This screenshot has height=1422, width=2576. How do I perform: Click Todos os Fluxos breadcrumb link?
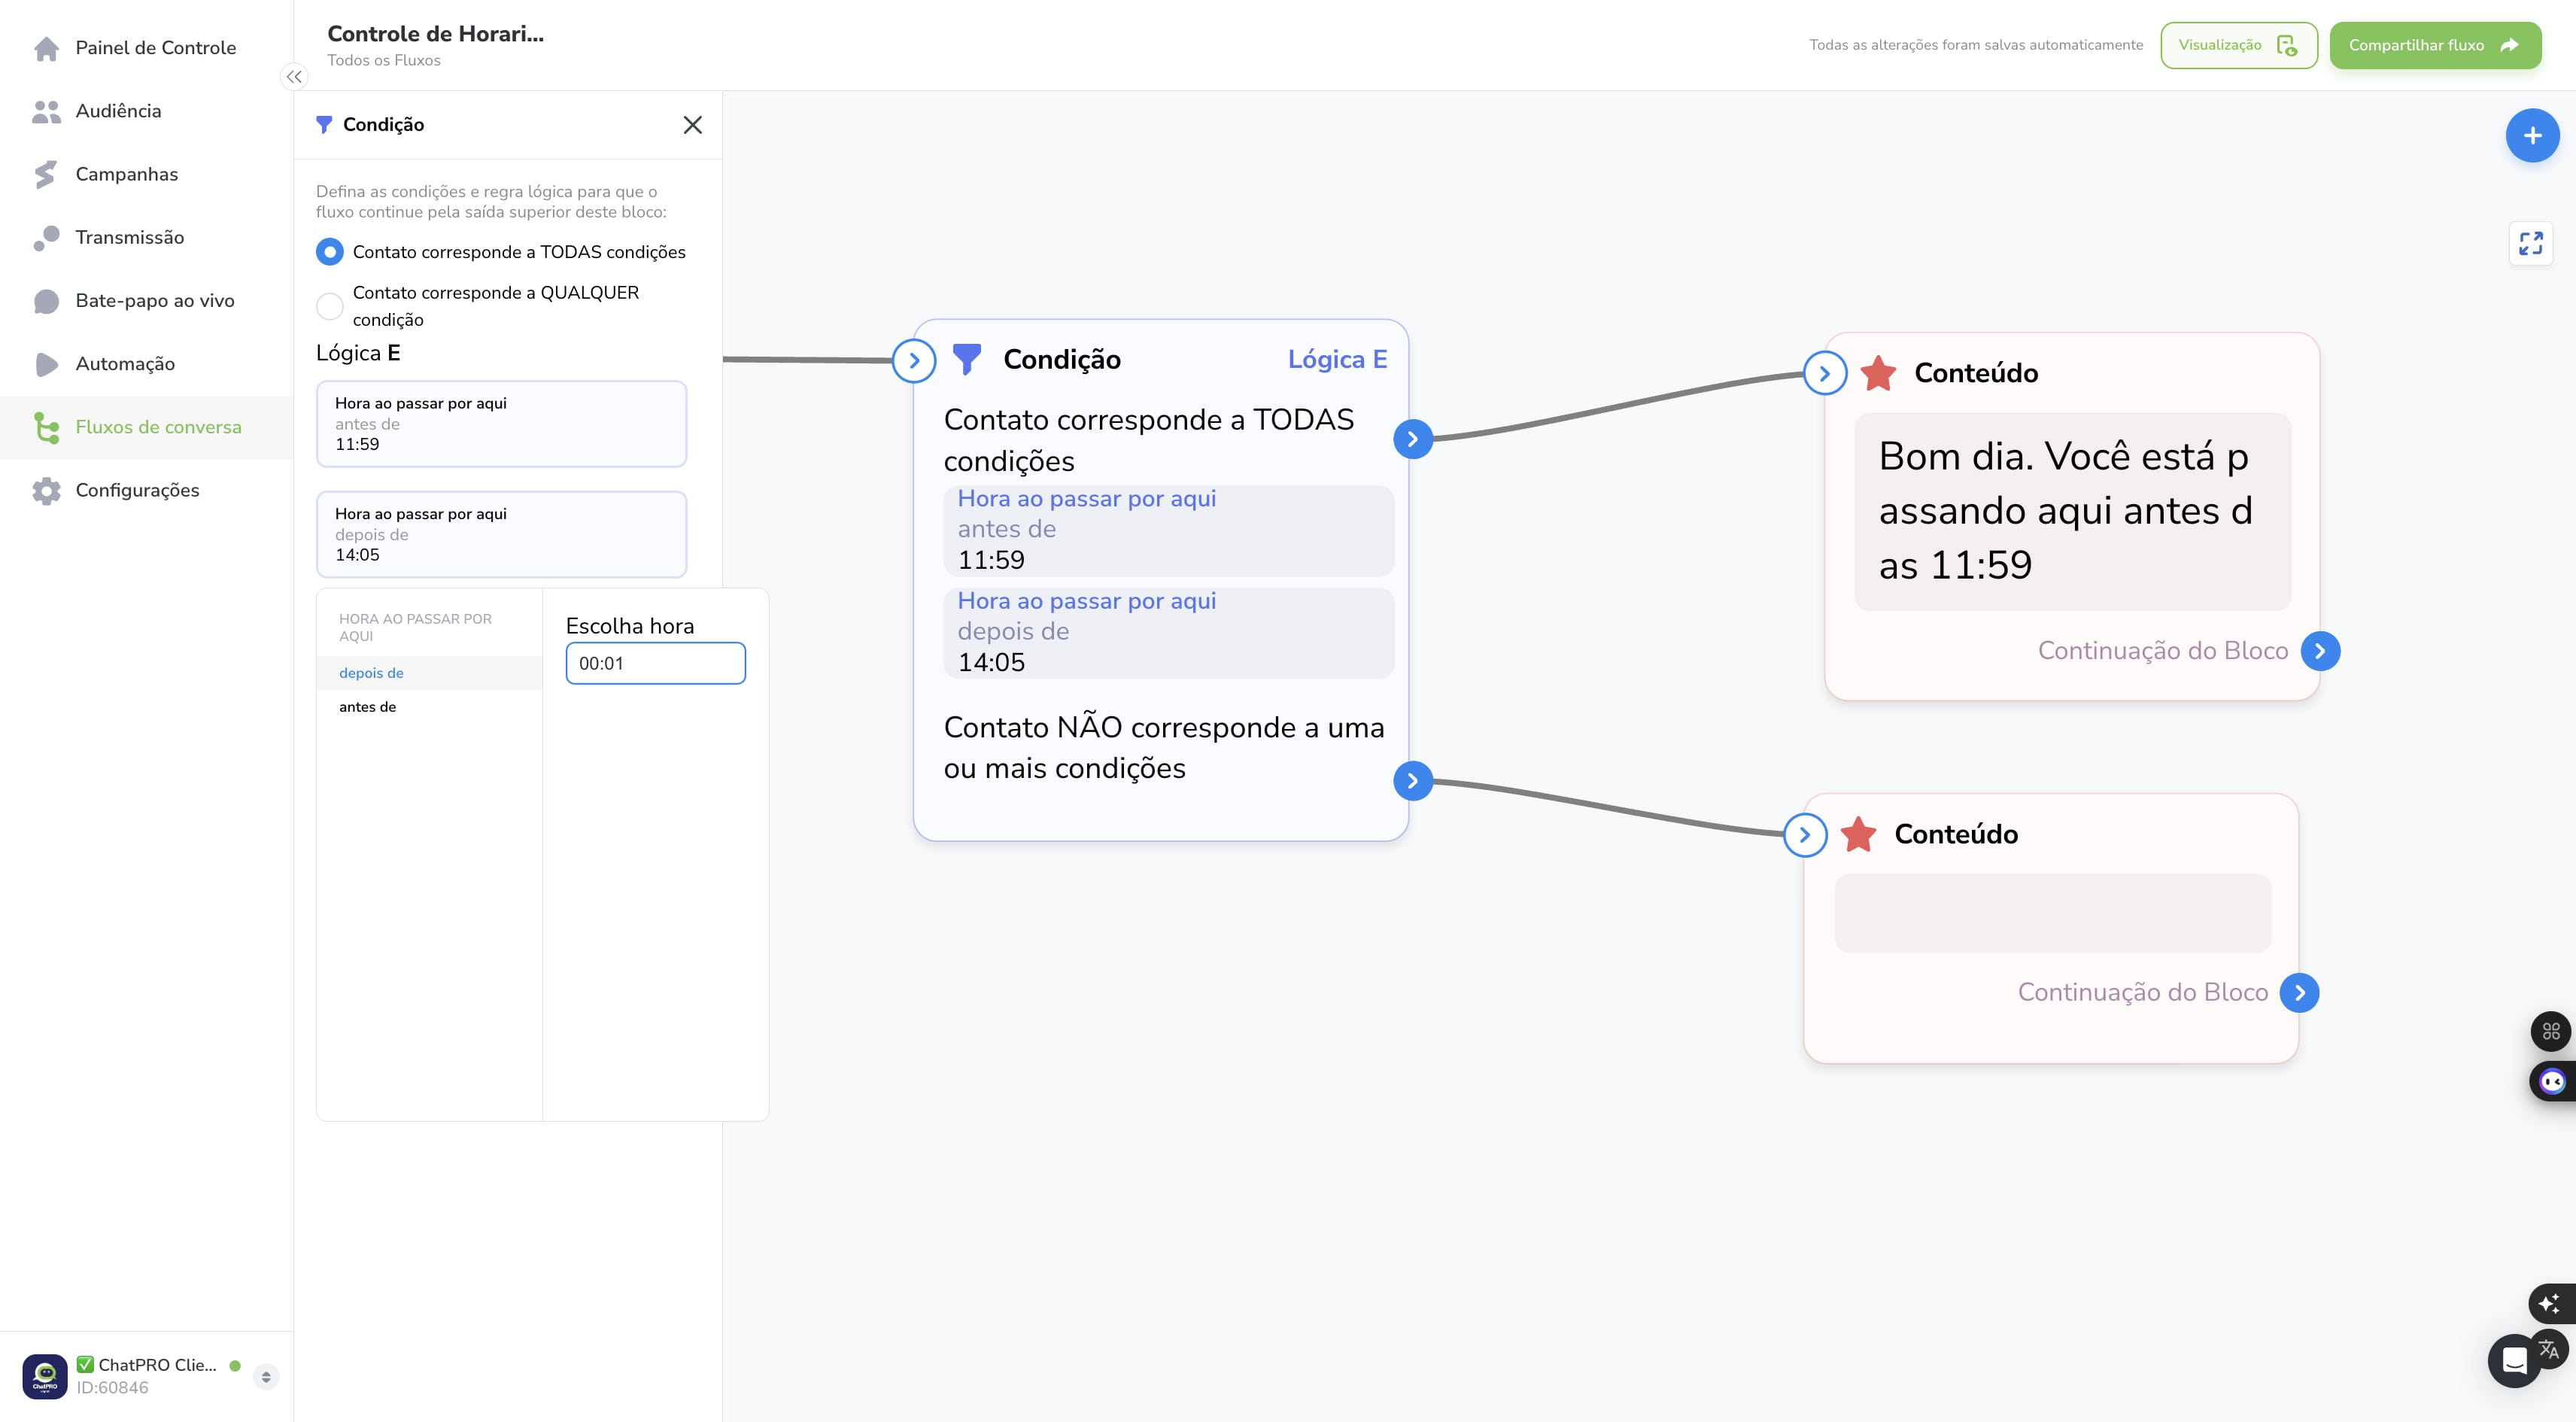click(384, 61)
